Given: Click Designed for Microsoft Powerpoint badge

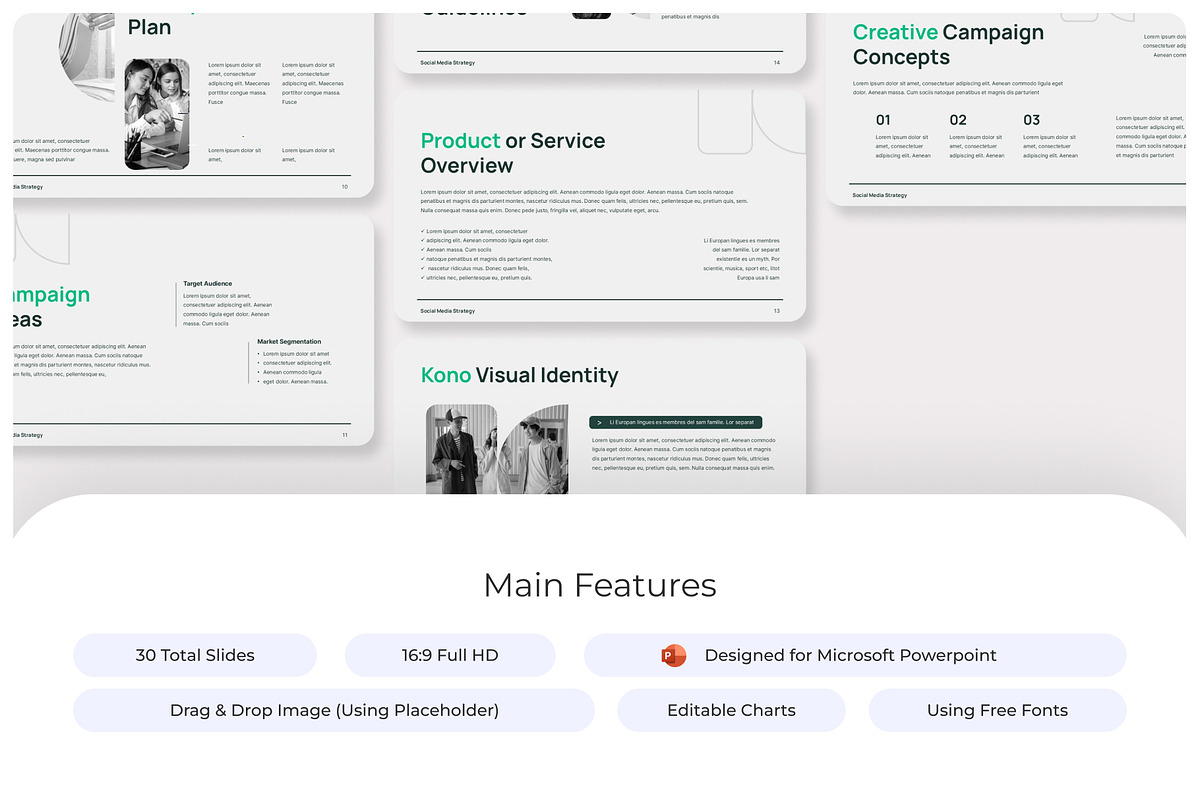Looking at the screenshot, I should tap(855, 655).
